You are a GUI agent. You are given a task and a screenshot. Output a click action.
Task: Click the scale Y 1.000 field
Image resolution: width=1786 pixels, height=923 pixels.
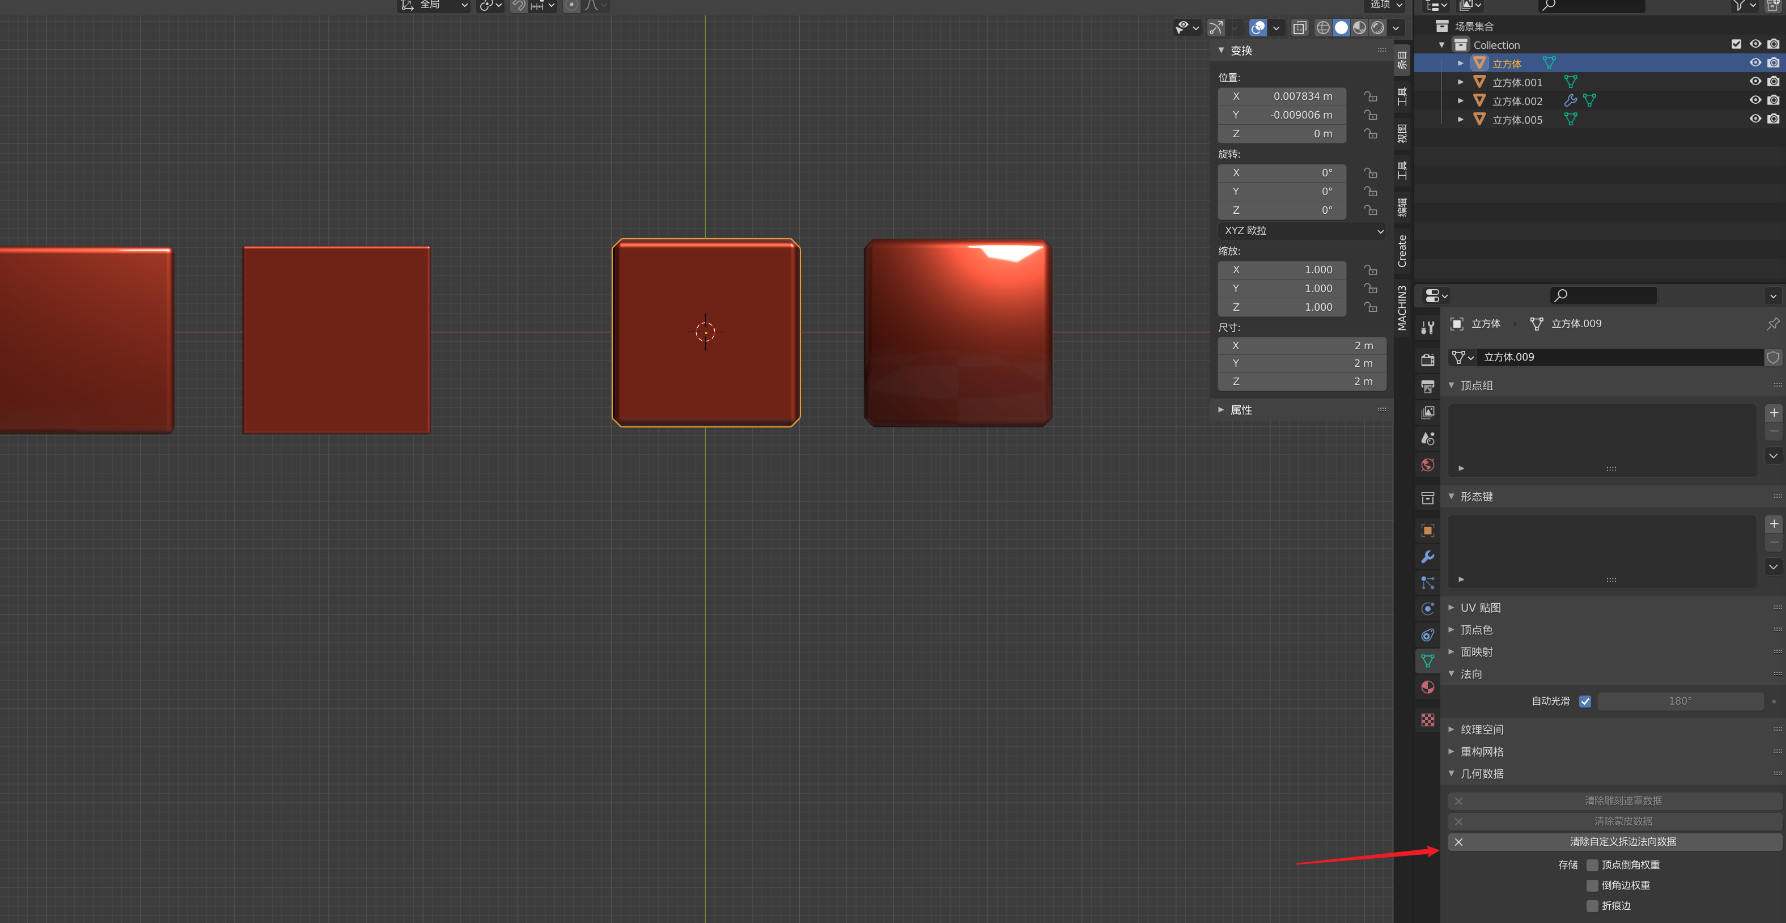1282,288
